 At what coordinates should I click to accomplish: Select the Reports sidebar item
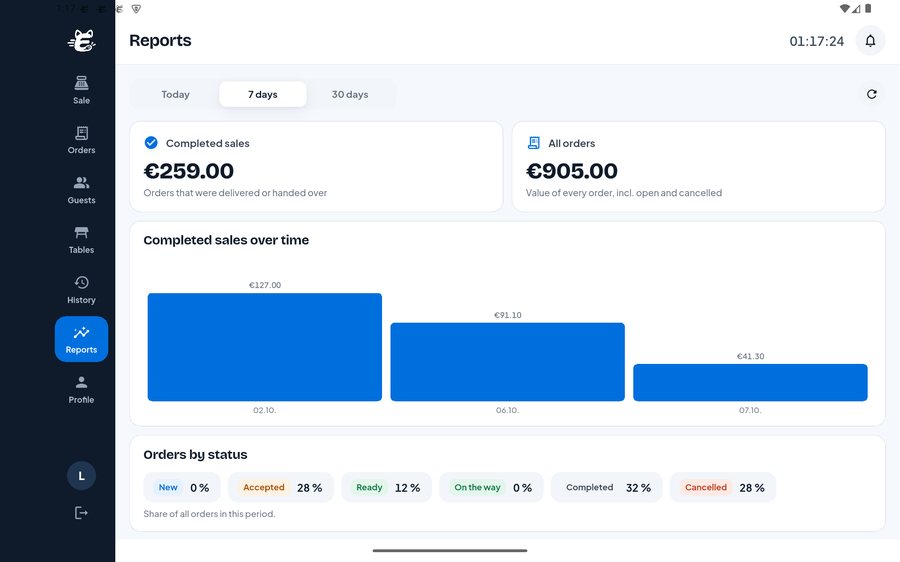point(81,339)
